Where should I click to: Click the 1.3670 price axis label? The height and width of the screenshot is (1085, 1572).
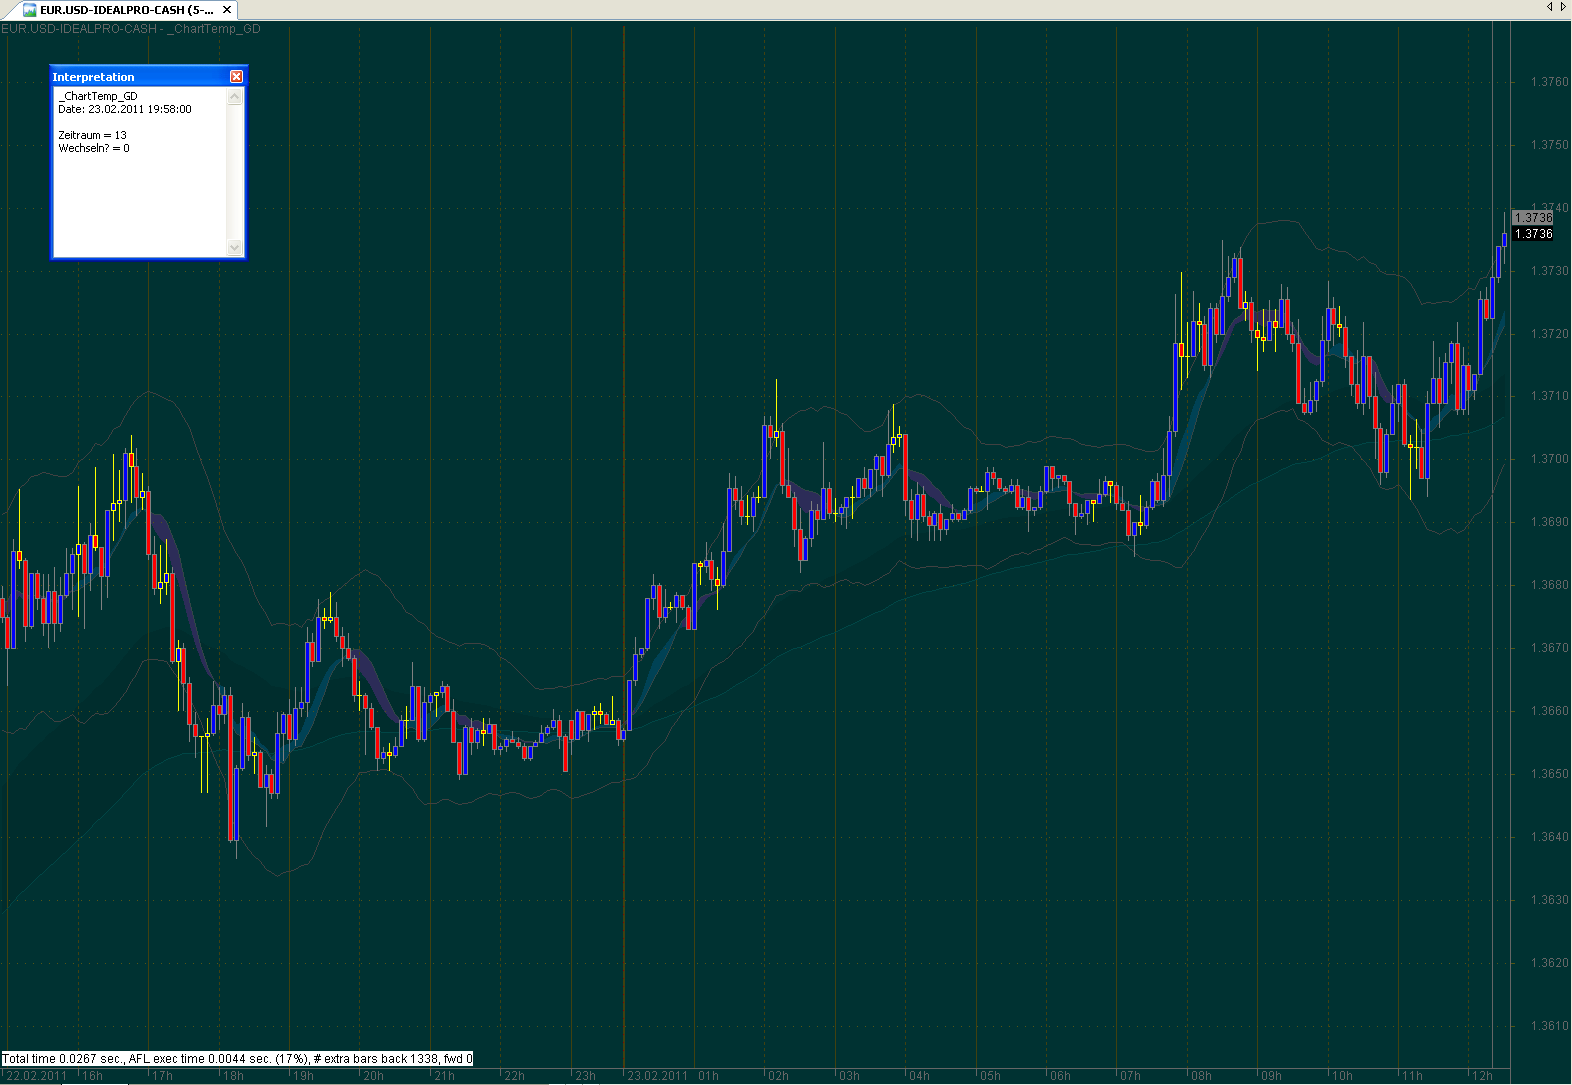(1549, 648)
